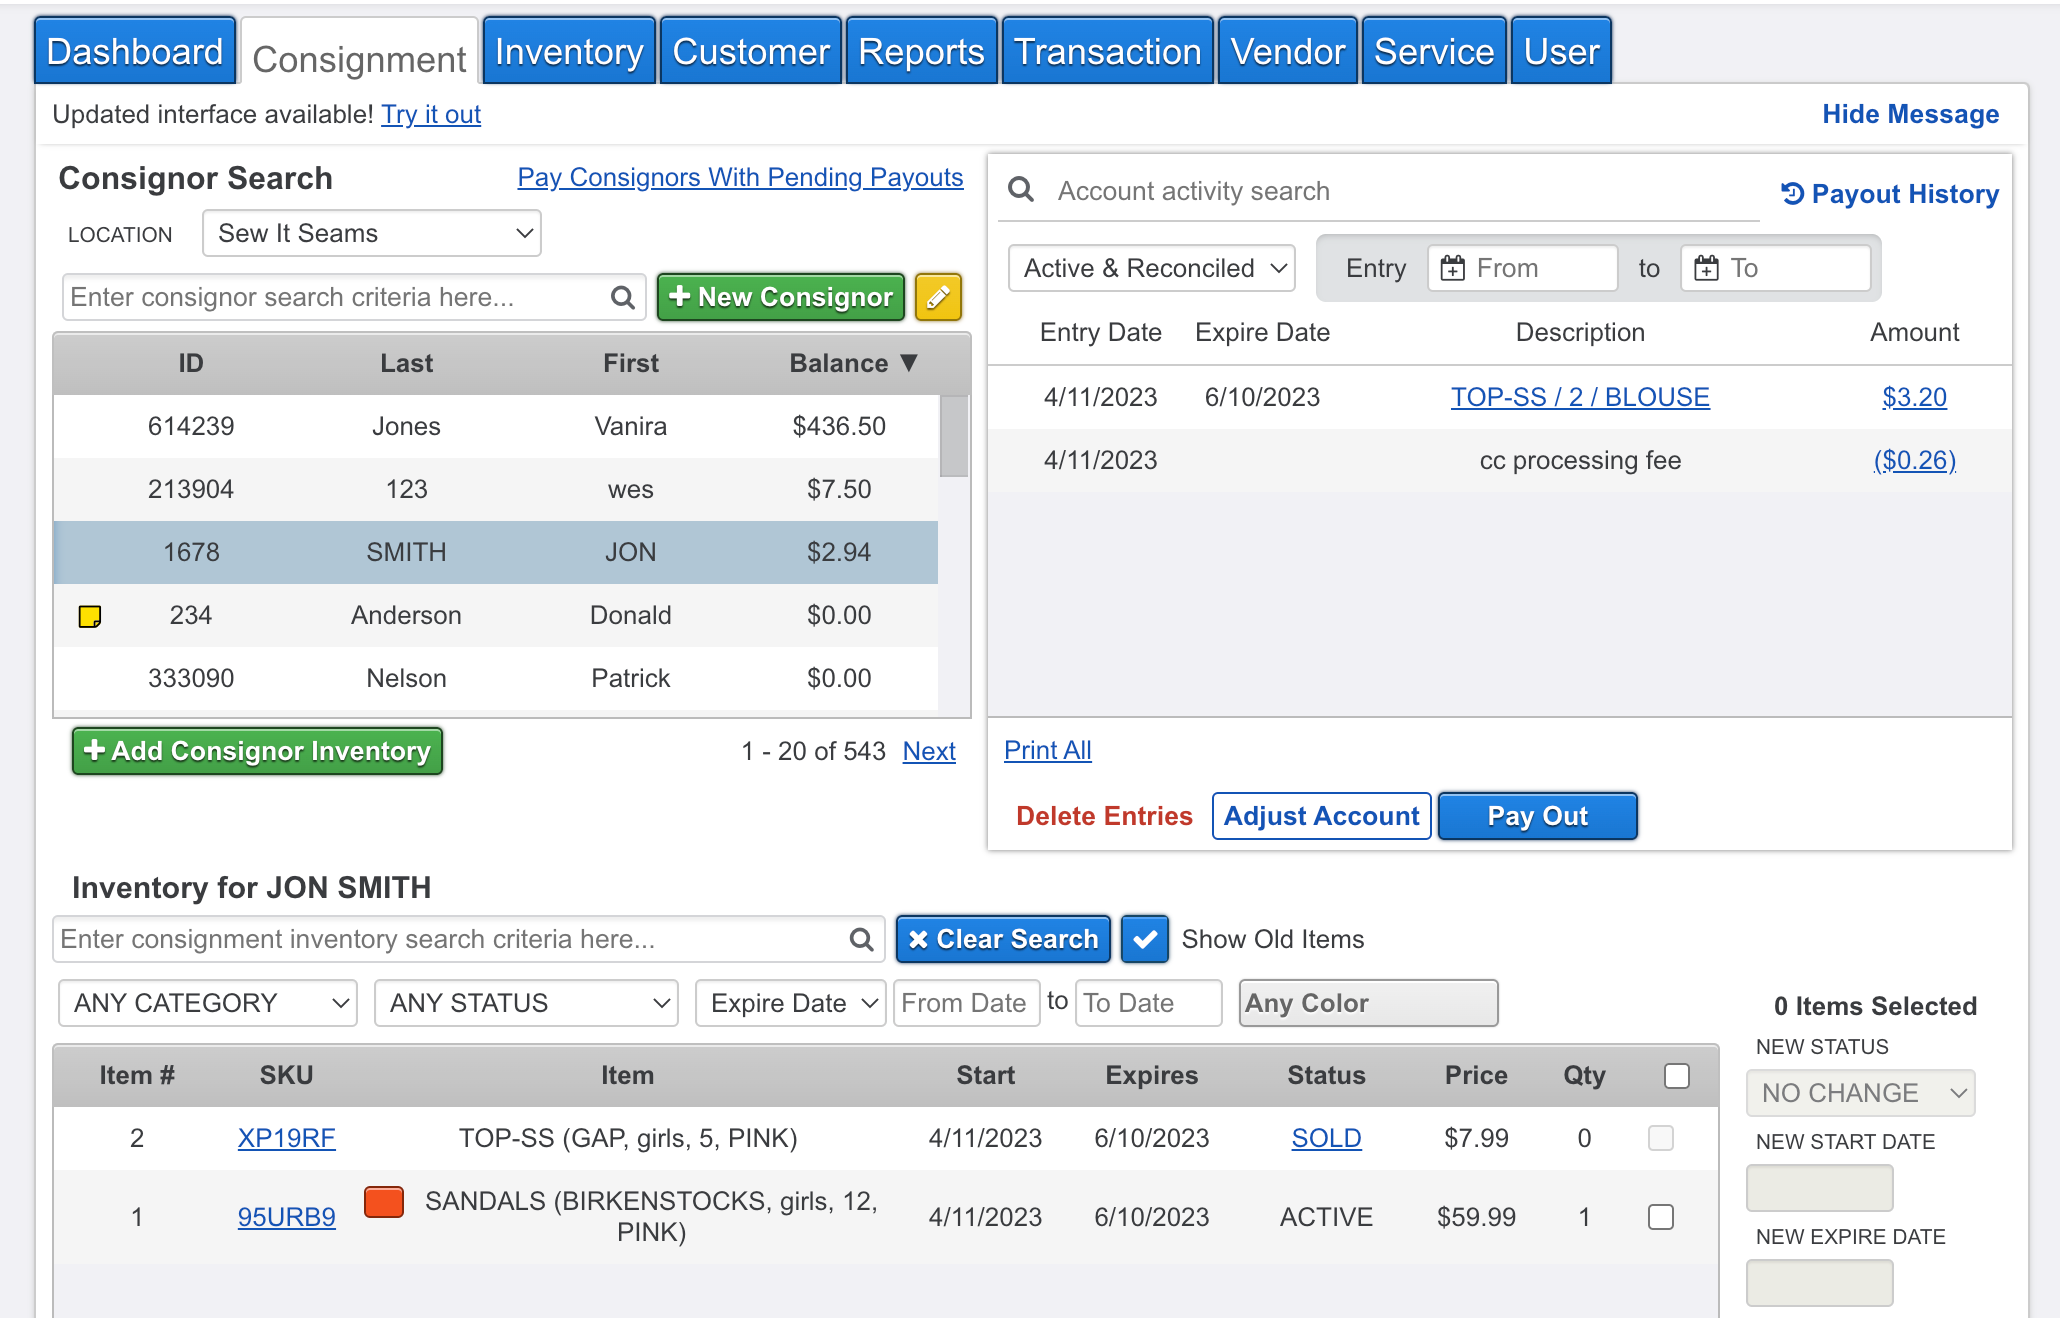Open the Reports tab
This screenshot has height=1318, width=2060.
[x=921, y=50]
